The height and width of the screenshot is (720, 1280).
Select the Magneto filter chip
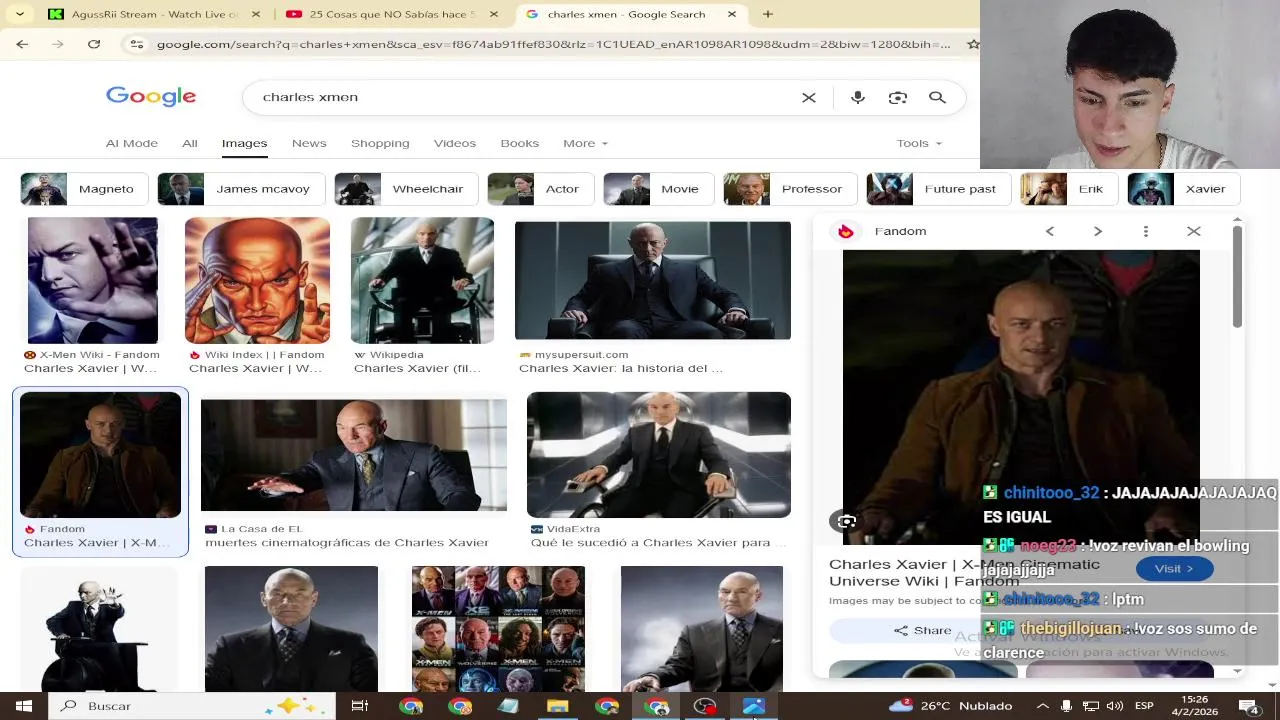point(84,189)
